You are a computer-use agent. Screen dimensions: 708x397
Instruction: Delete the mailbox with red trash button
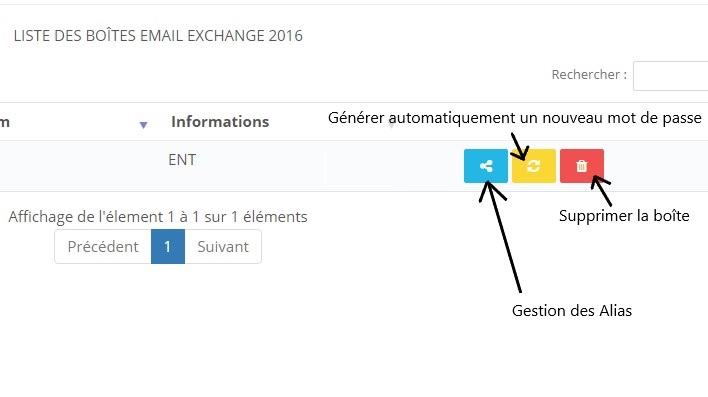pos(582,166)
